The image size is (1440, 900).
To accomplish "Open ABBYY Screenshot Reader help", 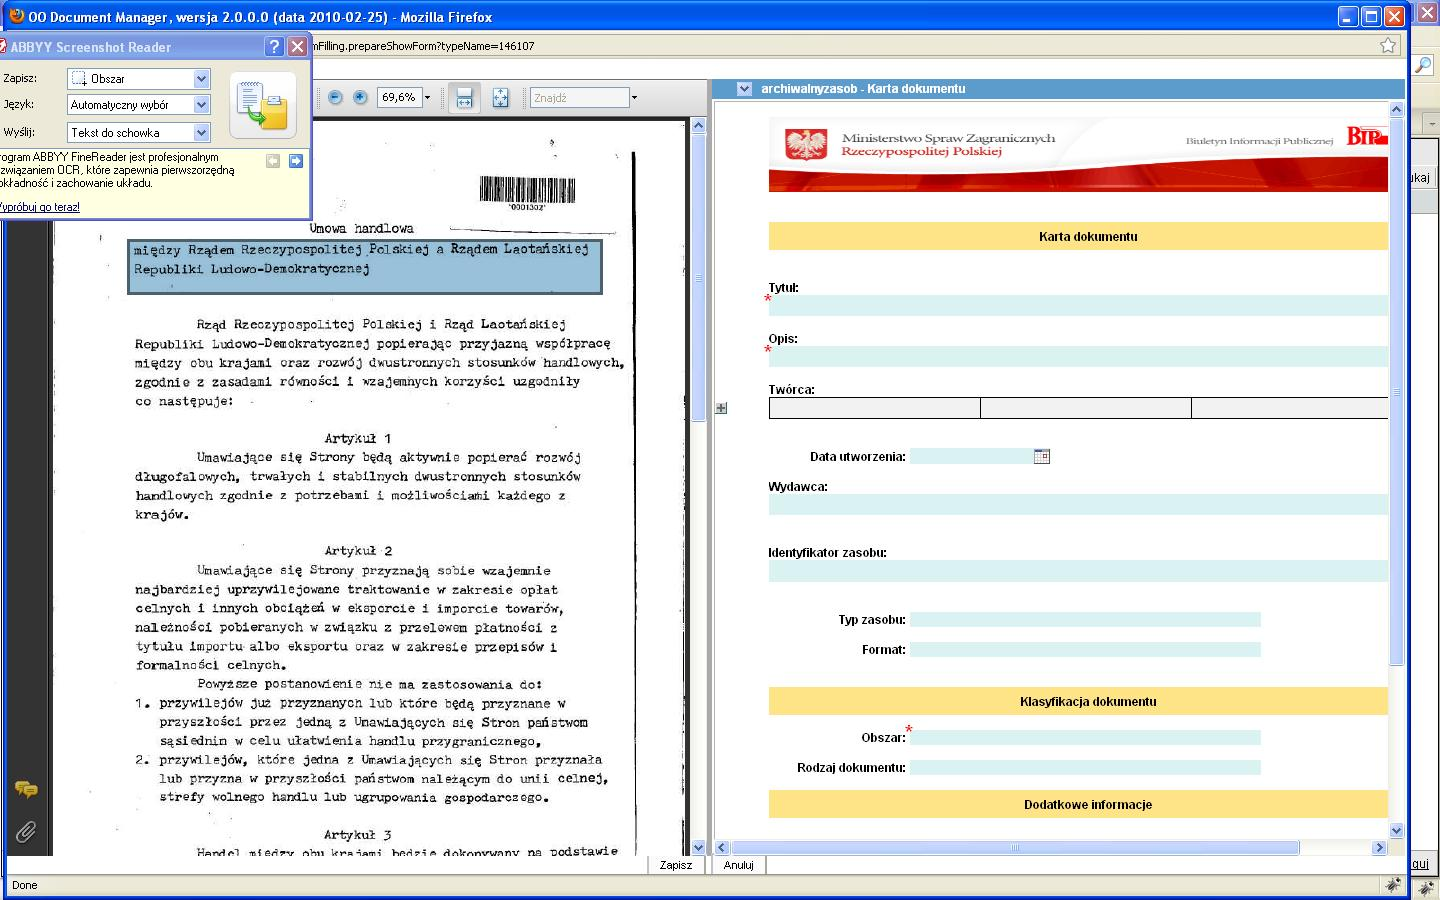I will pyautogui.click(x=275, y=47).
